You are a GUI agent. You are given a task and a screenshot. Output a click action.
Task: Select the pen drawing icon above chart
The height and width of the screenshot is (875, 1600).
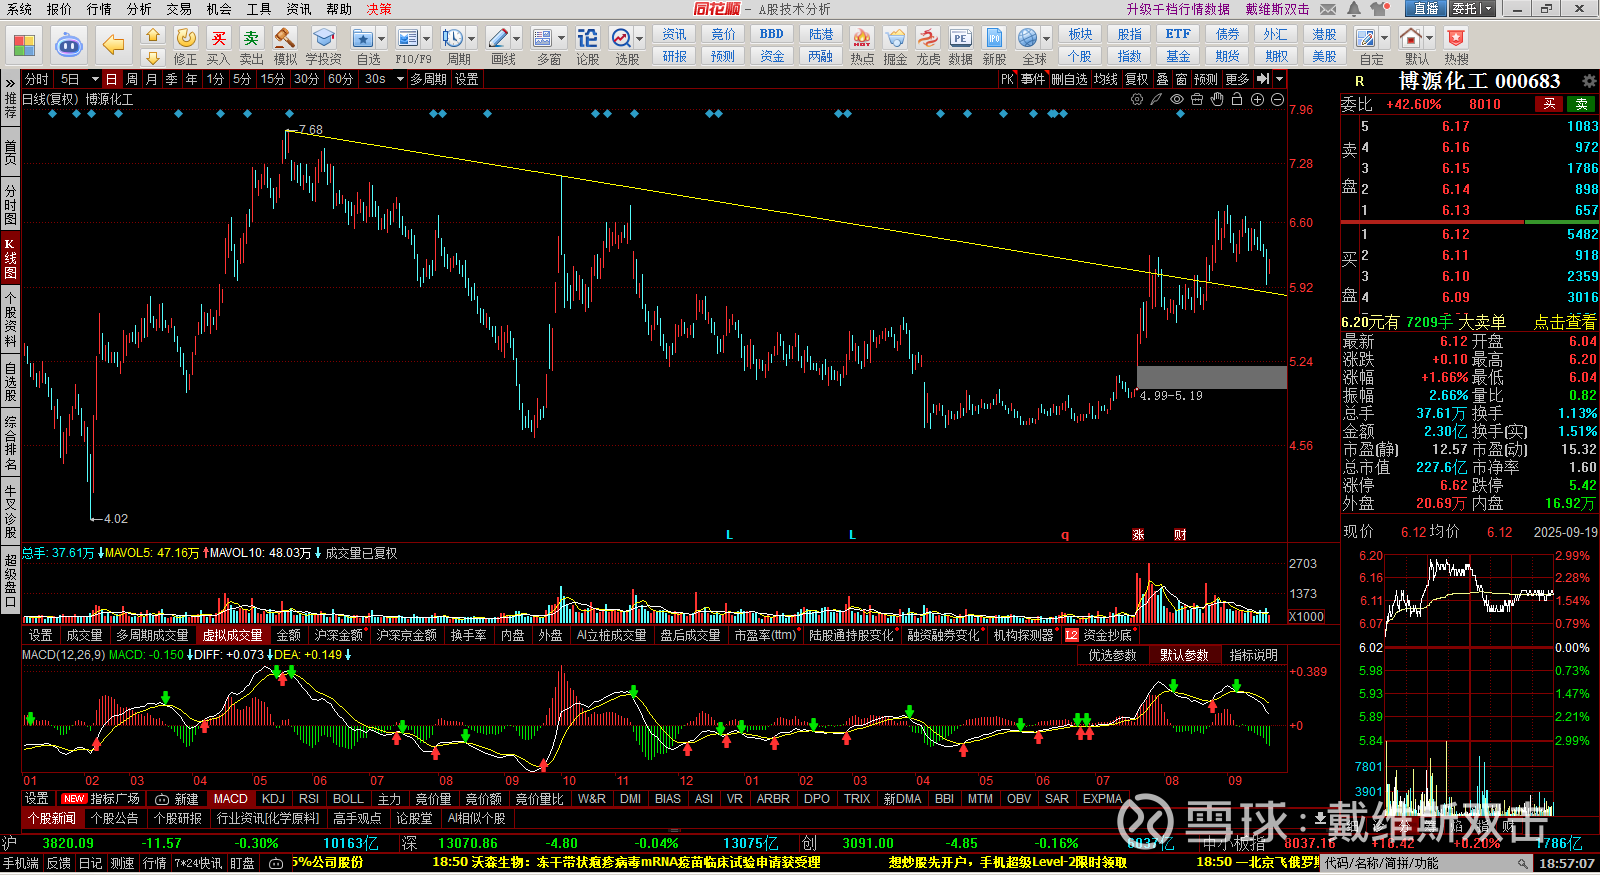coord(1157,99)
